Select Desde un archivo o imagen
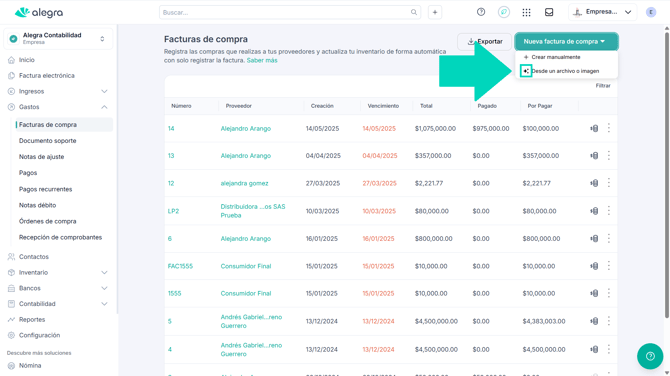Screen dimensions: 670x376 (565, 71)
